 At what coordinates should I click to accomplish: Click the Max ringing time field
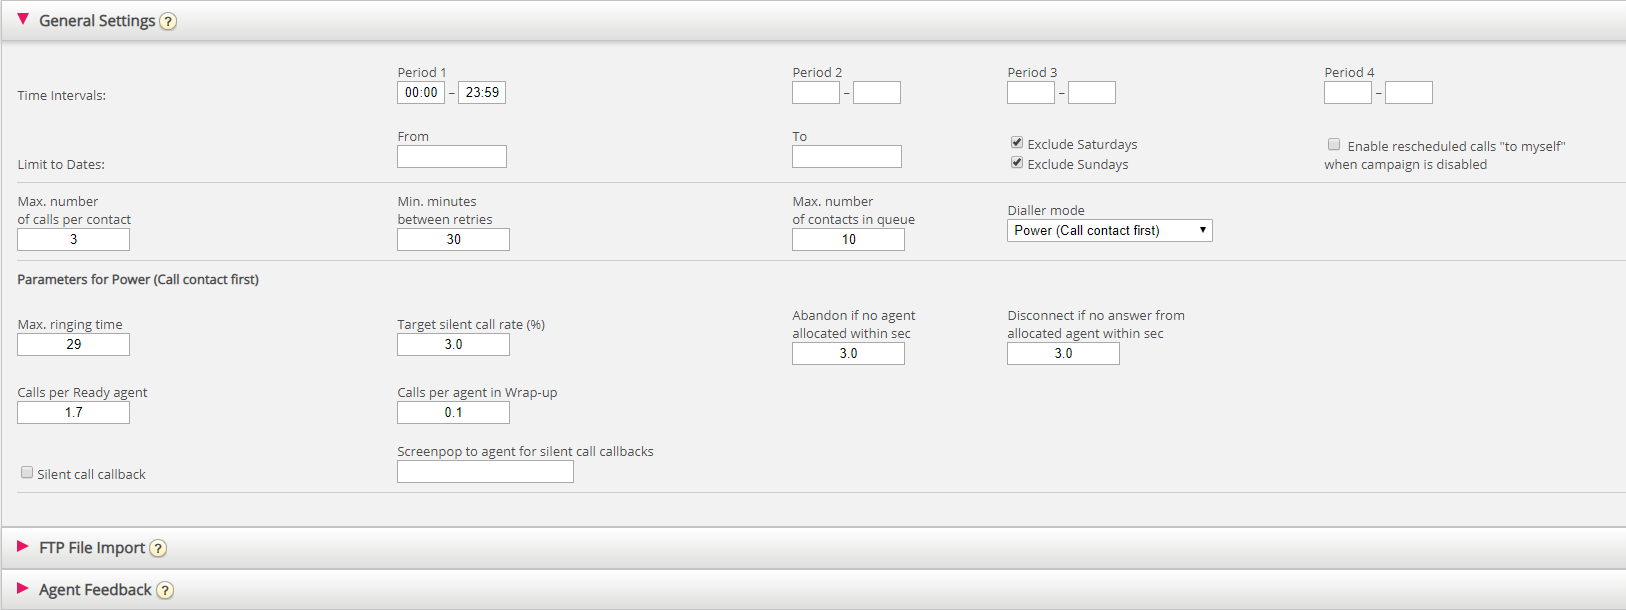pyautogui.click(x=73, y=345)
